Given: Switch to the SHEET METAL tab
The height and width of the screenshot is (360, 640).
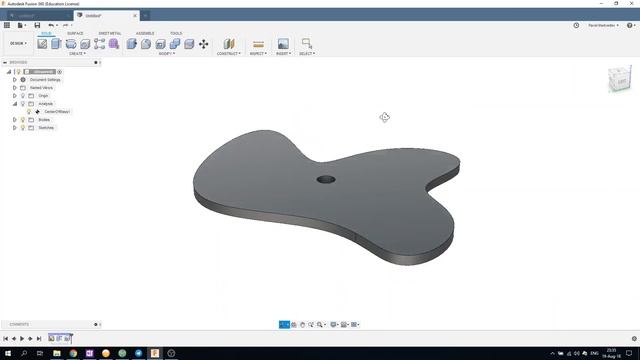Looking at the screenshot, I should click(110, 33).
